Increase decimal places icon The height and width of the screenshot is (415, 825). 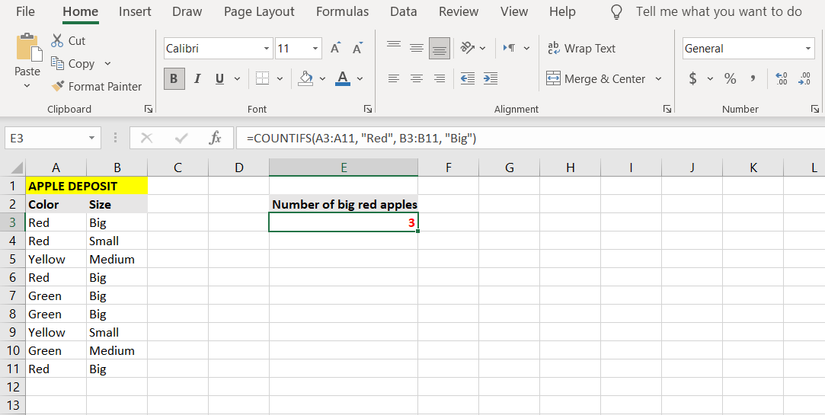coord(781,79)
